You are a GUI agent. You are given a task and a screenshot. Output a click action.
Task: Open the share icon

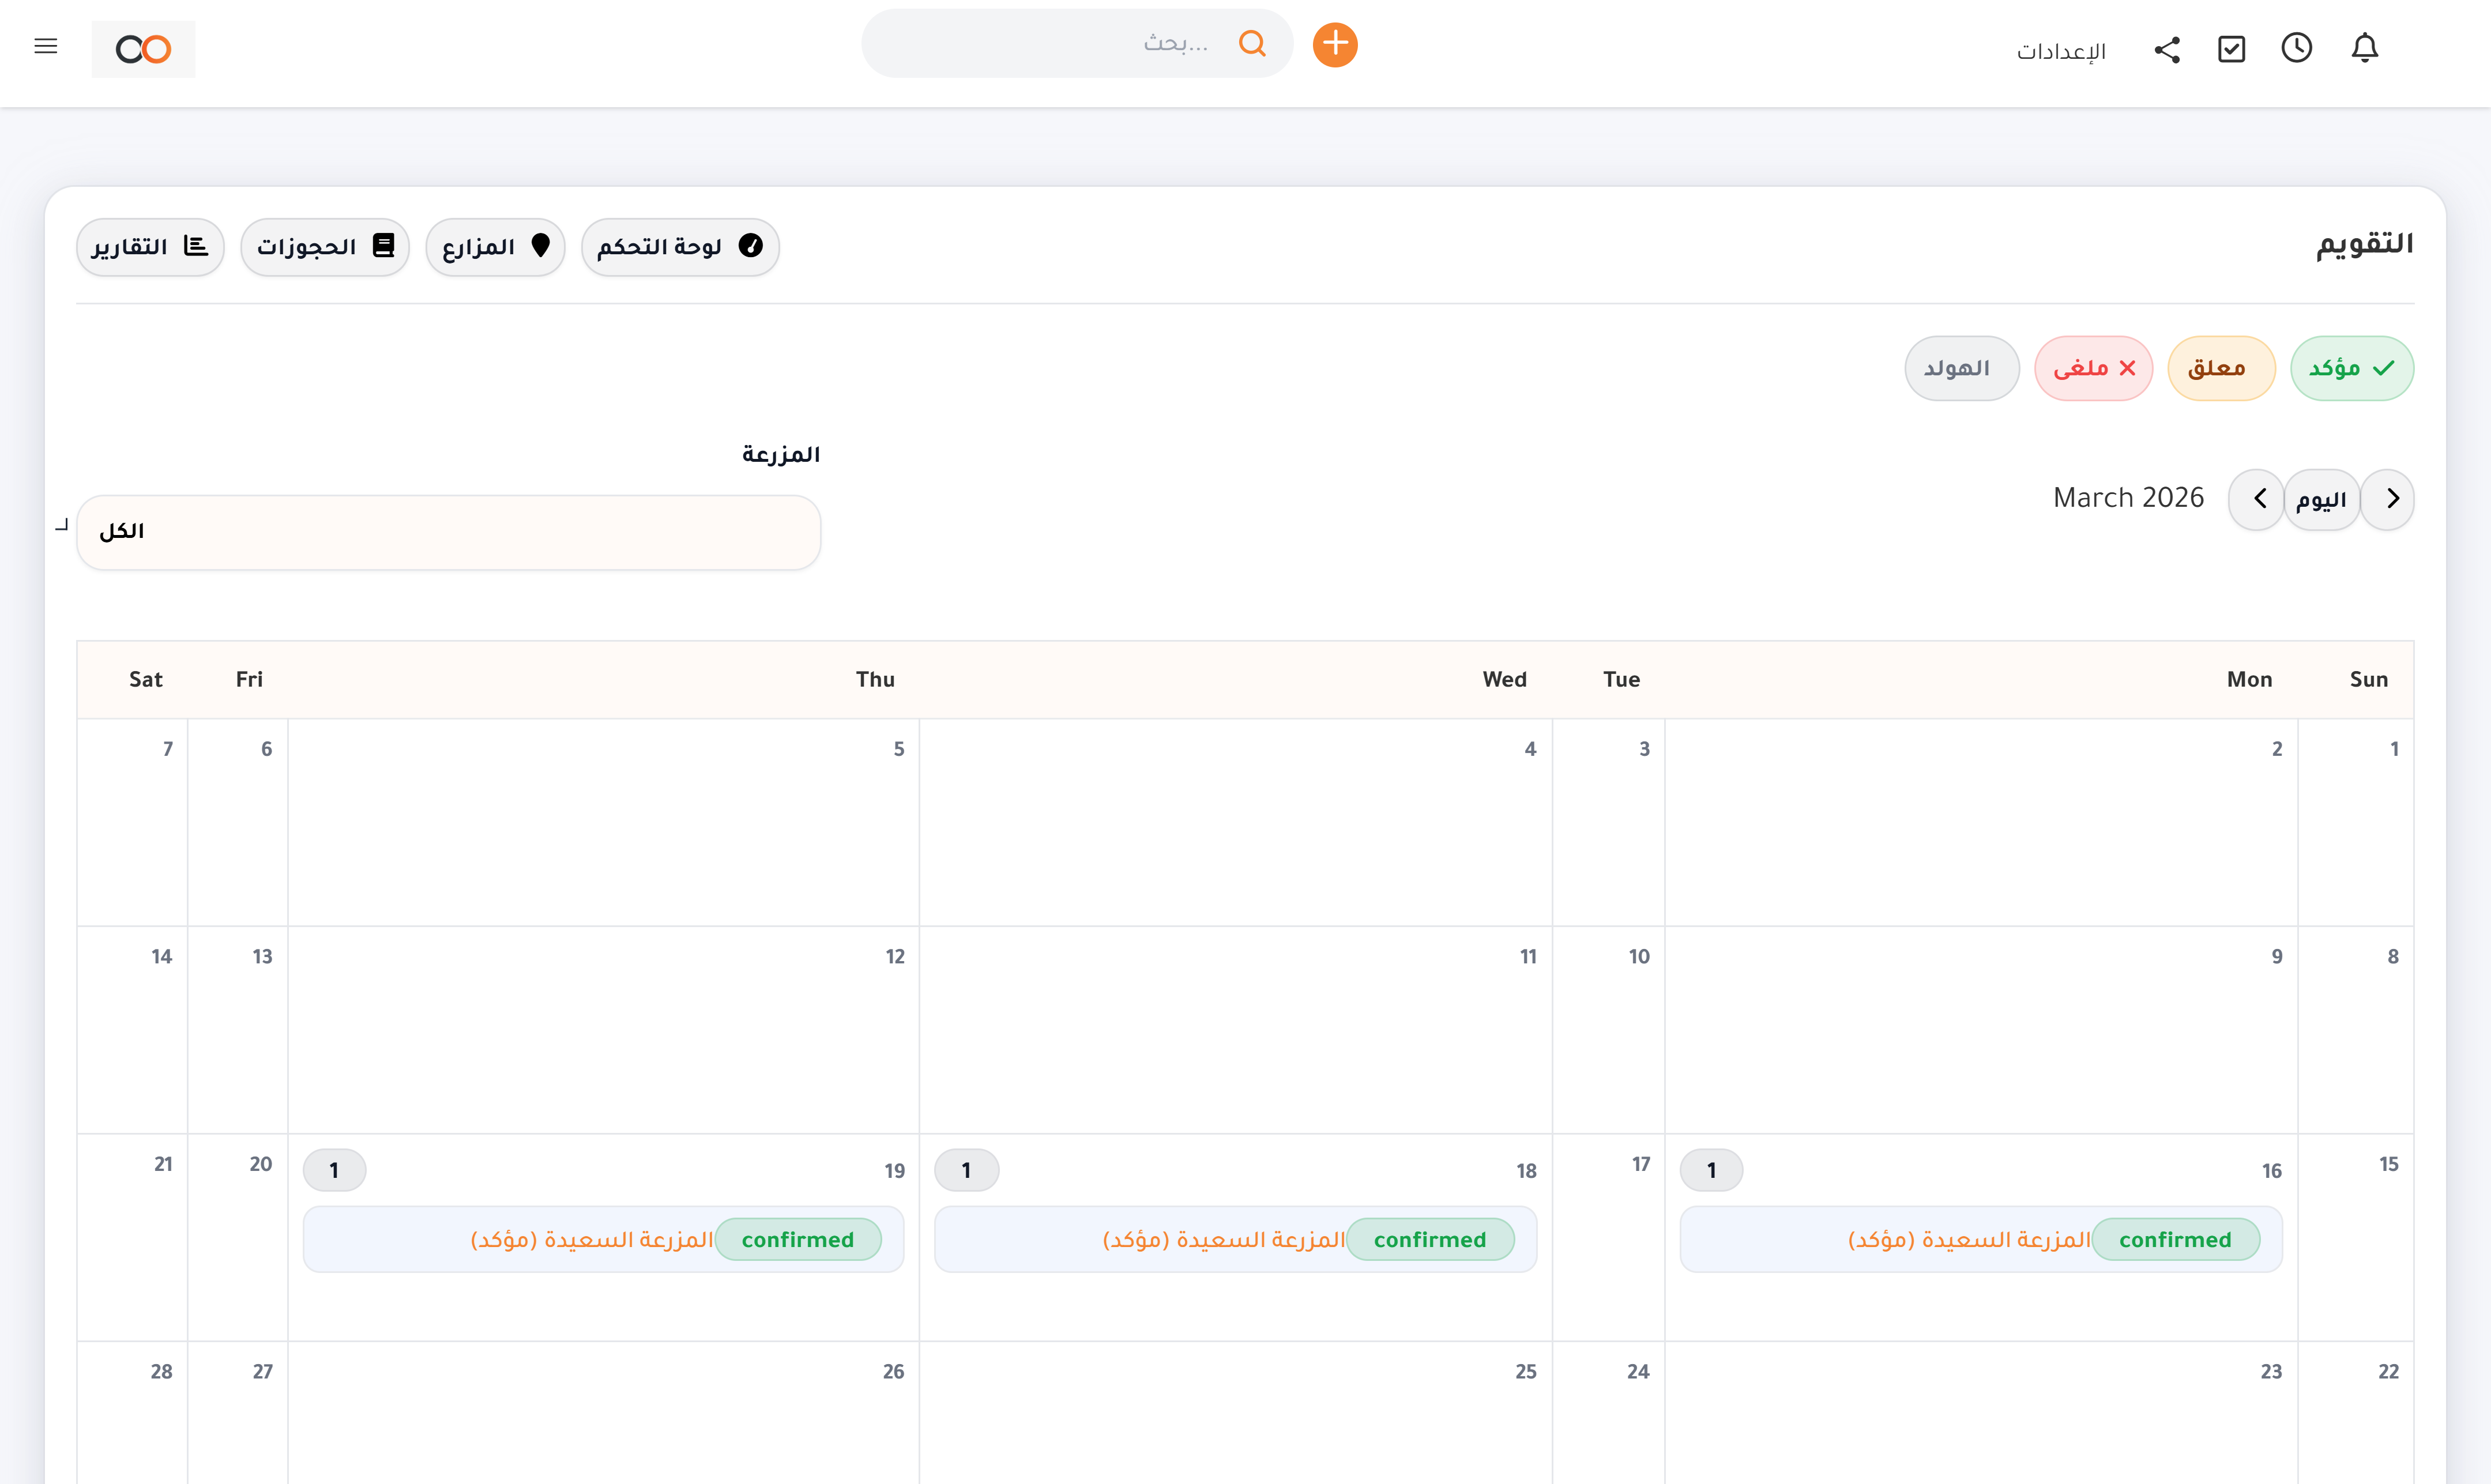(x=2167, y=47)
